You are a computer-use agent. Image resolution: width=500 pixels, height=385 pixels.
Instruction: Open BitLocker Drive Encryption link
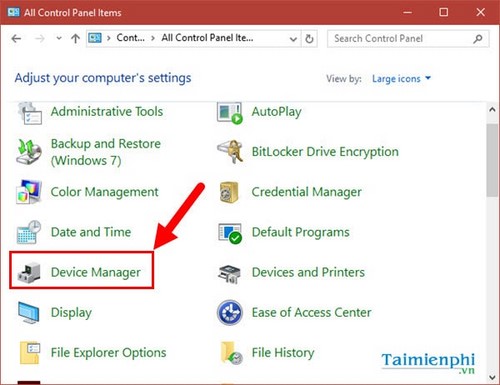coord(325,152)
